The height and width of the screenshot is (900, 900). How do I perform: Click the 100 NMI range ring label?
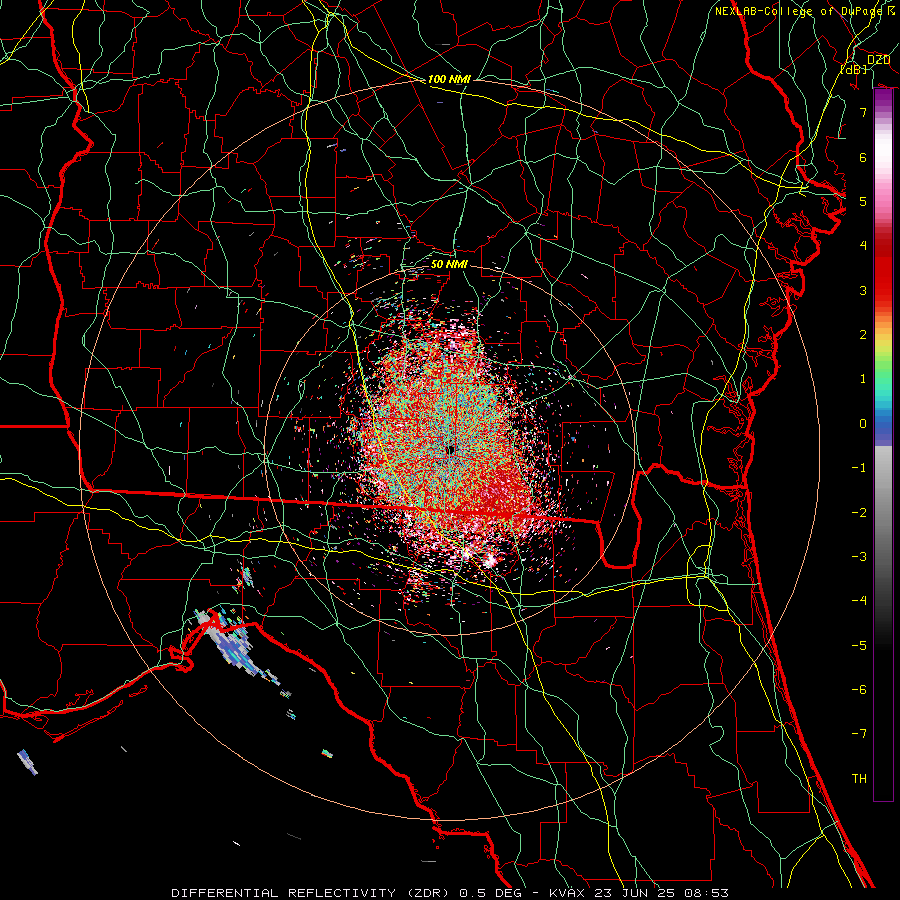pos(449,79)
